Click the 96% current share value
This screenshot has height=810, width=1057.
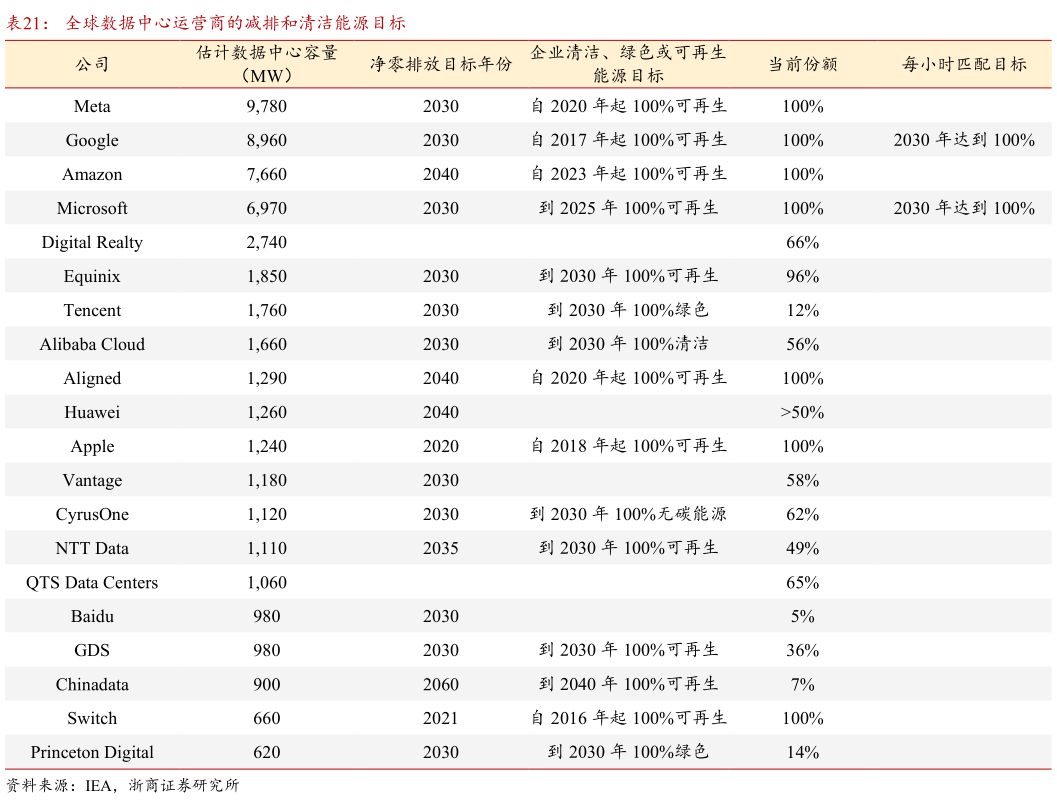click(803, 276)
